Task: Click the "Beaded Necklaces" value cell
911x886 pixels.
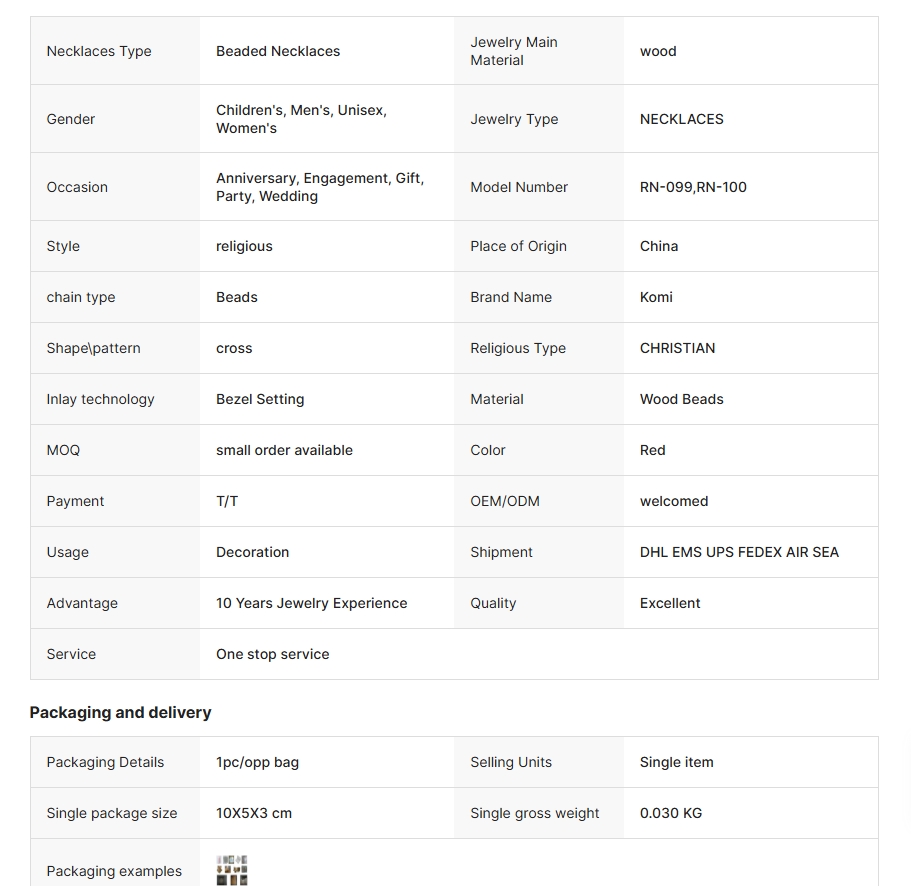Action: pos(278,51)
